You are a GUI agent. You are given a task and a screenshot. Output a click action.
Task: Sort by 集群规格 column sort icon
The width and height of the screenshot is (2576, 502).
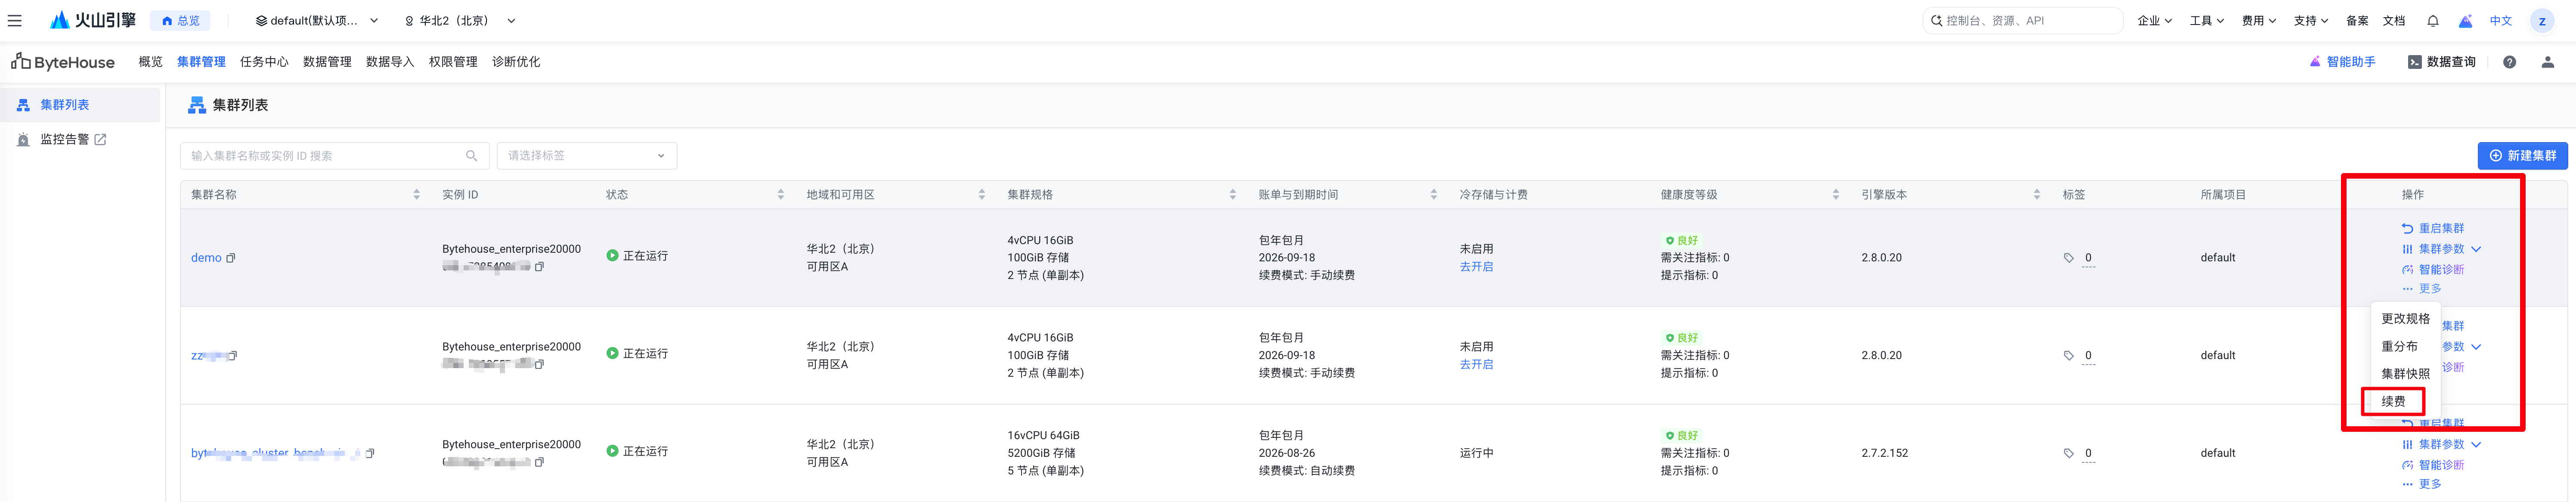coord(1232,195)
